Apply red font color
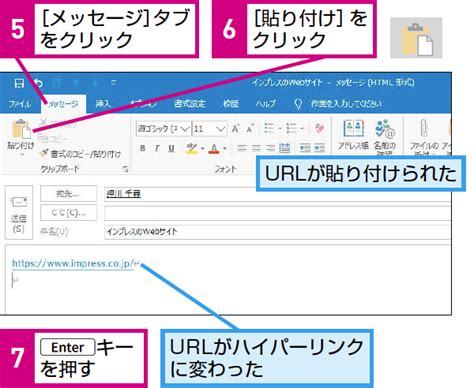This screenshot has height=388, width=474. [214, 148]
